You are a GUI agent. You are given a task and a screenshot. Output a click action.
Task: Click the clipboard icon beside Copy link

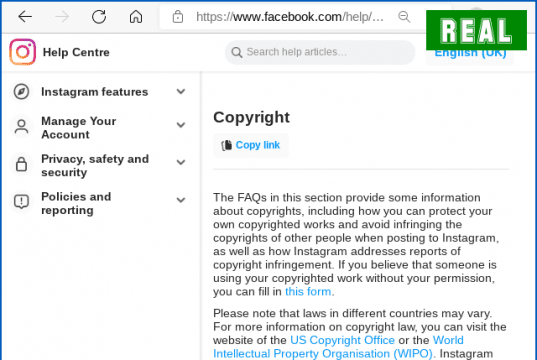click(x=226, y=145)
